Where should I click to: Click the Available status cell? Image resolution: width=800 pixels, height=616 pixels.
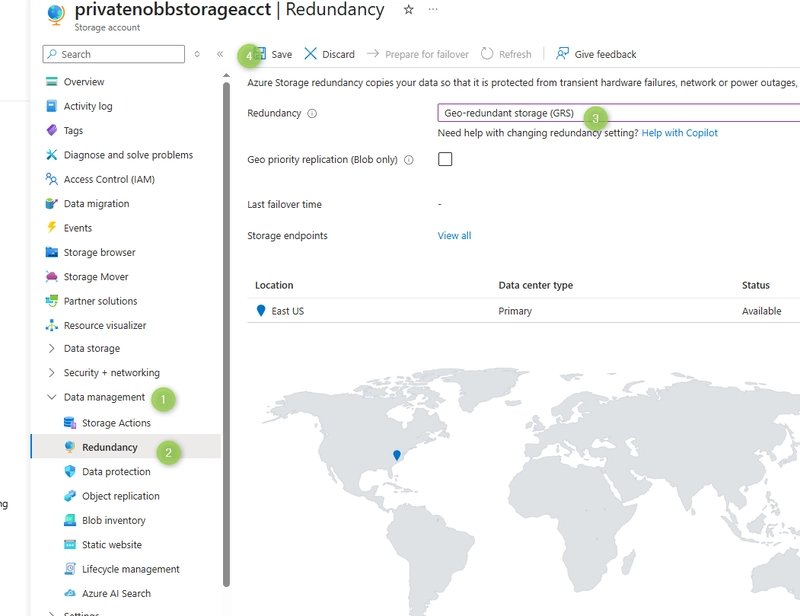pyautogui.click(x=761, y=311)
